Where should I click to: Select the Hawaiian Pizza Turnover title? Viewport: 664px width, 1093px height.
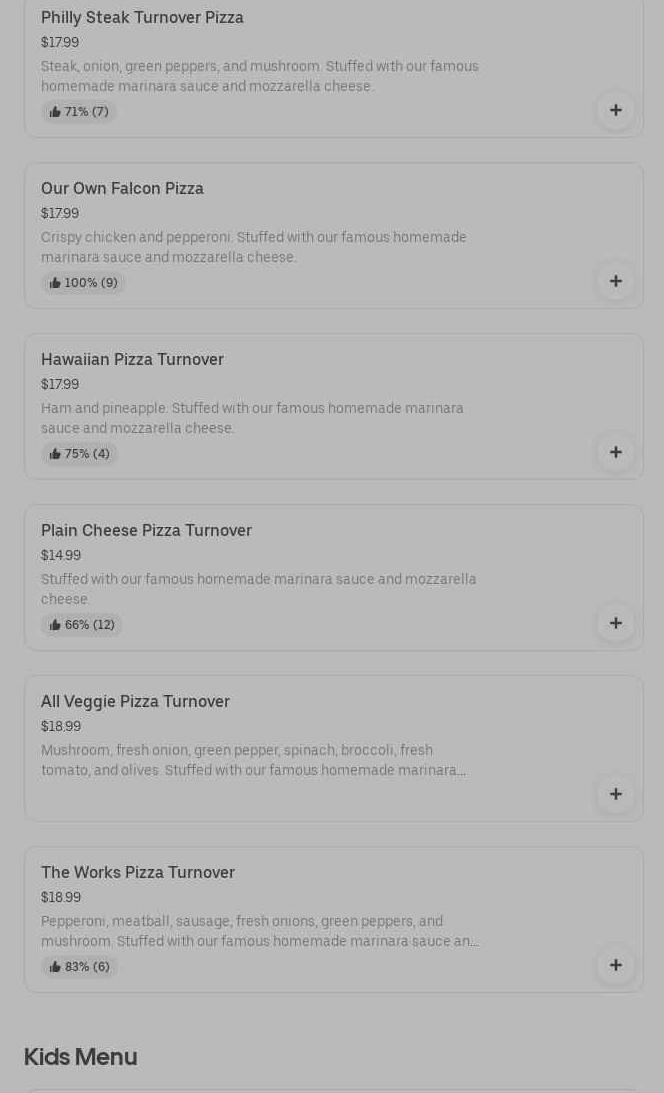tap(132, 359)
